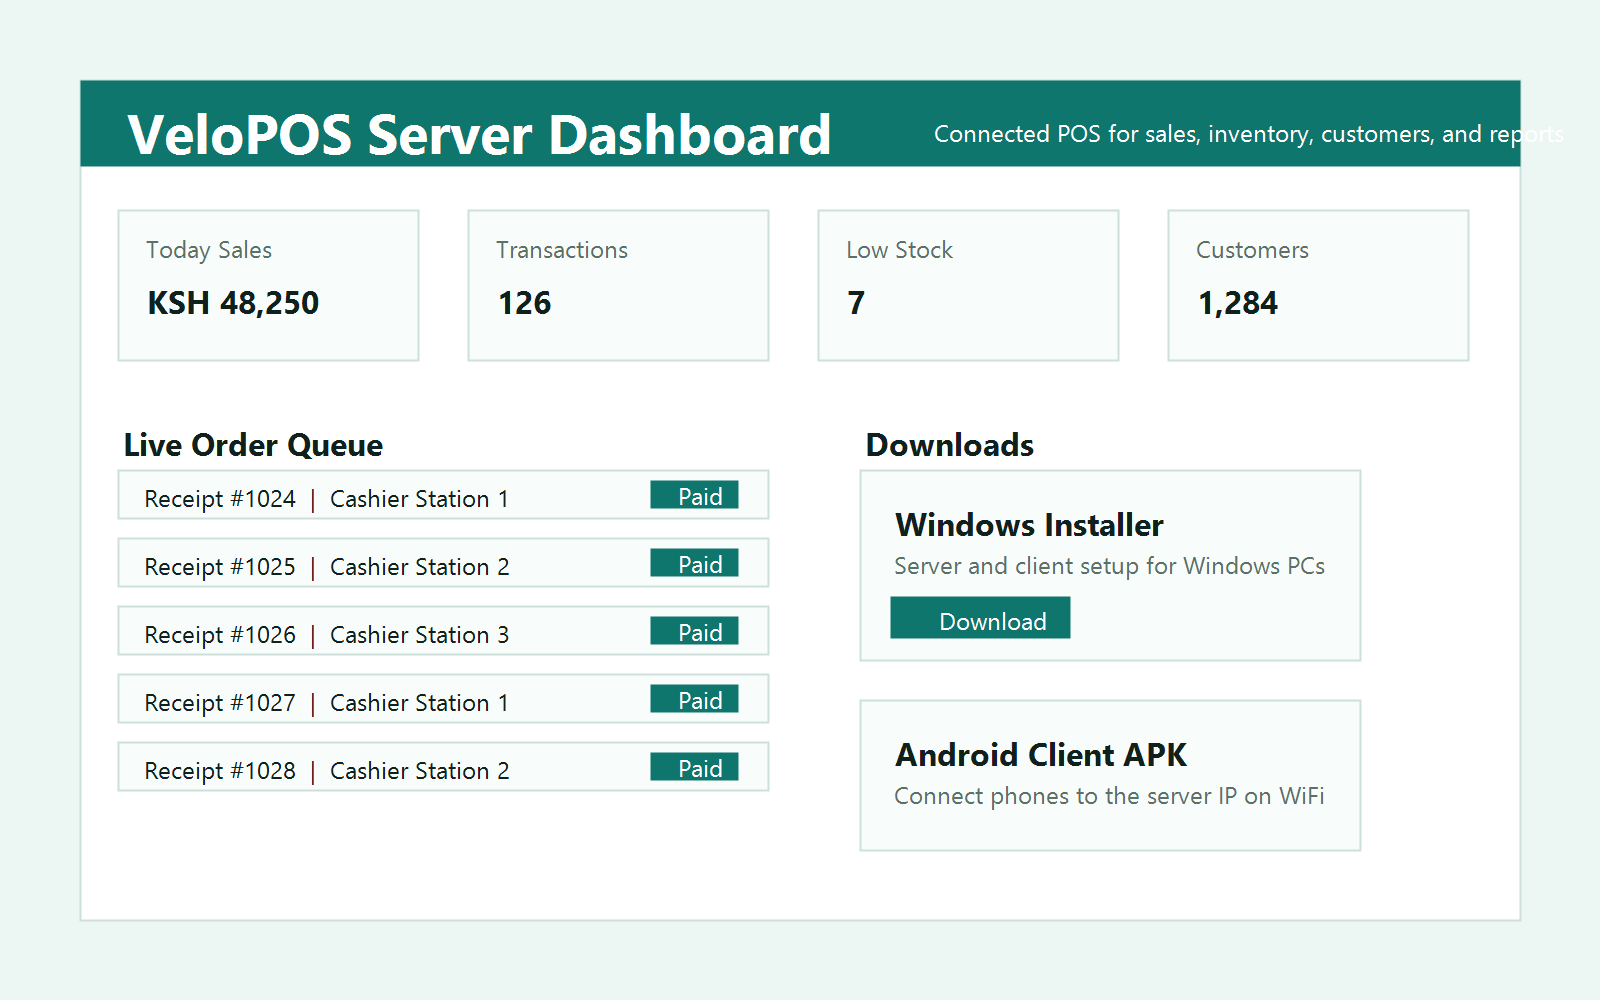
Task: Select Receipt #1025 order row
Action: 443,563
